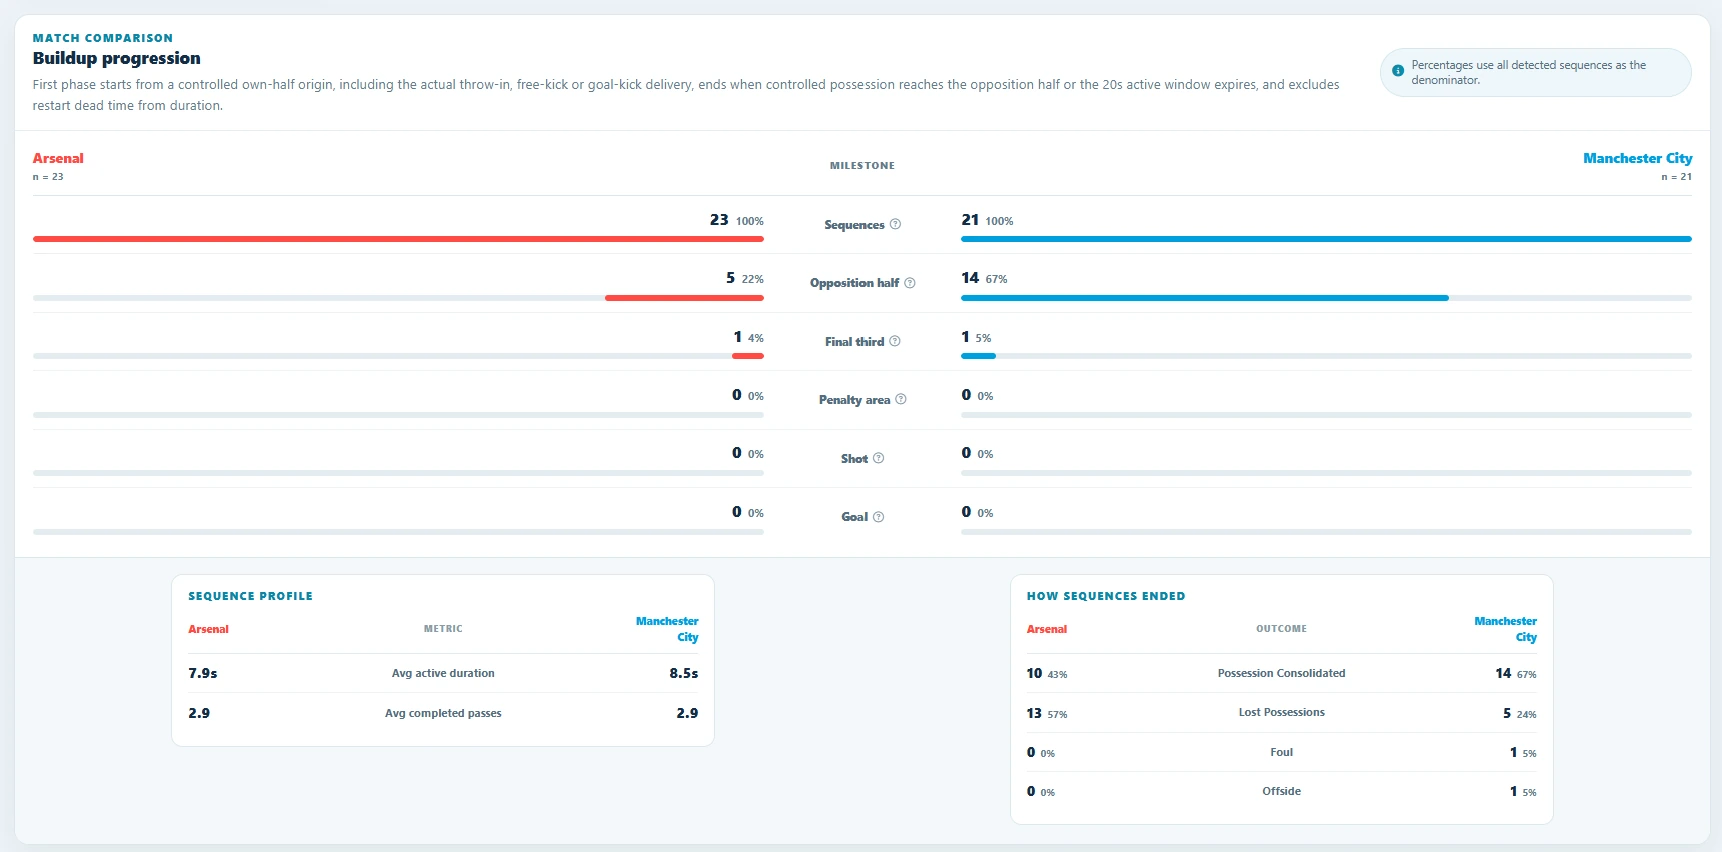1722x852 pixels.
Task: Click Arsenal's Lost Possessions value '13 57%'
Action: point(1047,713)
